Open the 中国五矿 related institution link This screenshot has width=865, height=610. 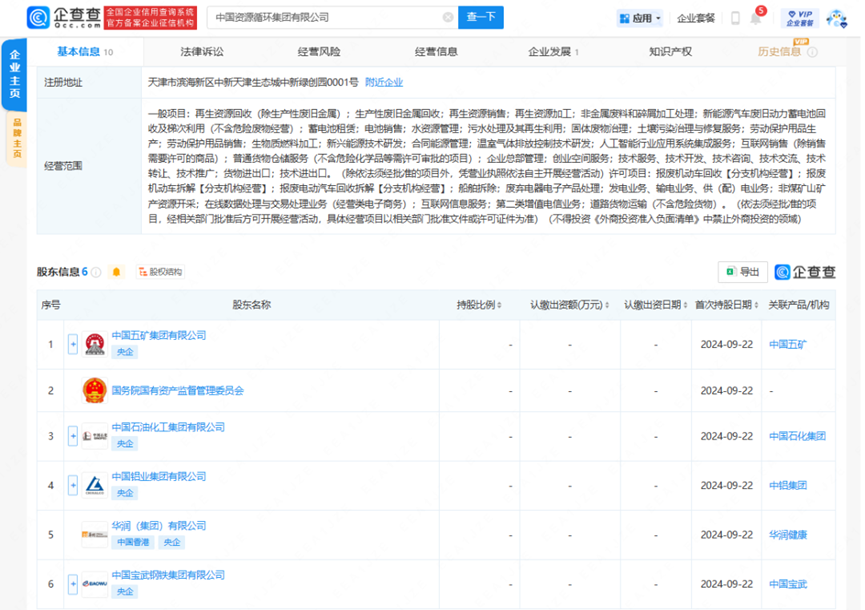coord(788,345)
